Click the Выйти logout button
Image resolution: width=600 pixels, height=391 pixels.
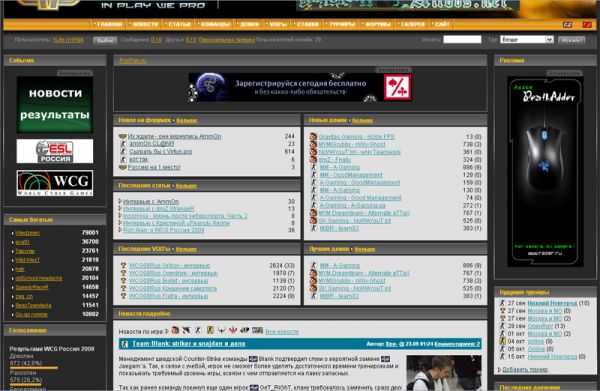[105, 40]
